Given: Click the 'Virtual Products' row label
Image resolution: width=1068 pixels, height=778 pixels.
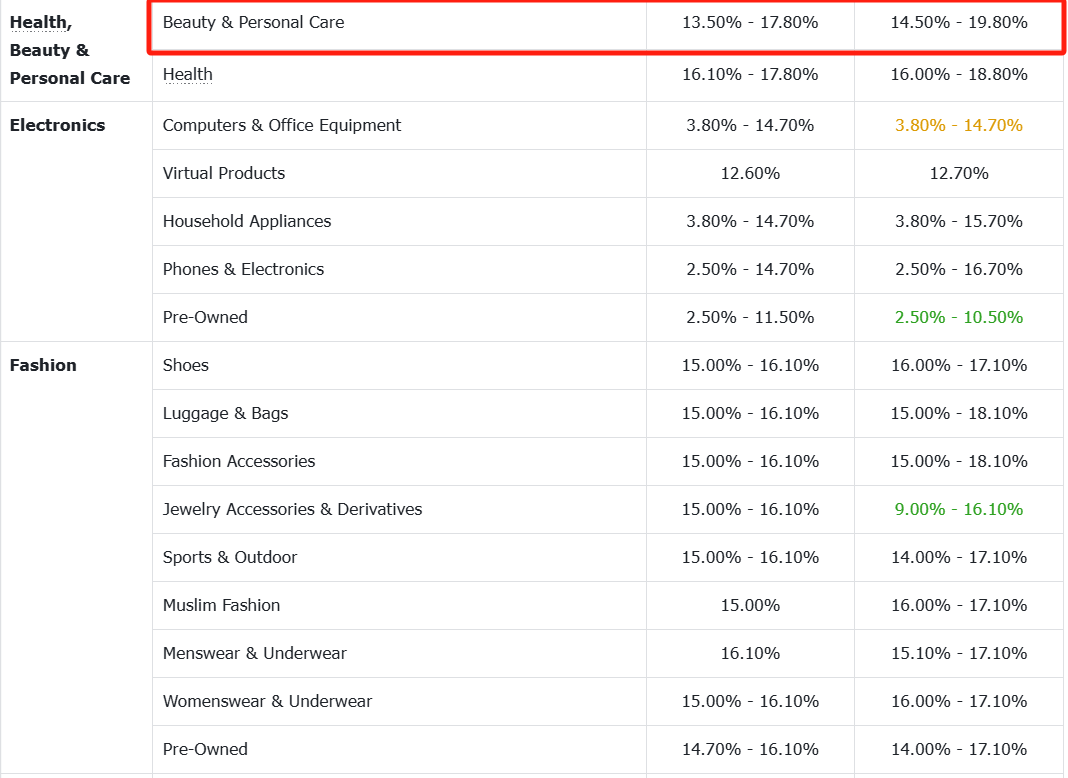Looking at the screenshot, I should pyautogui.click(x=223, y=173).
